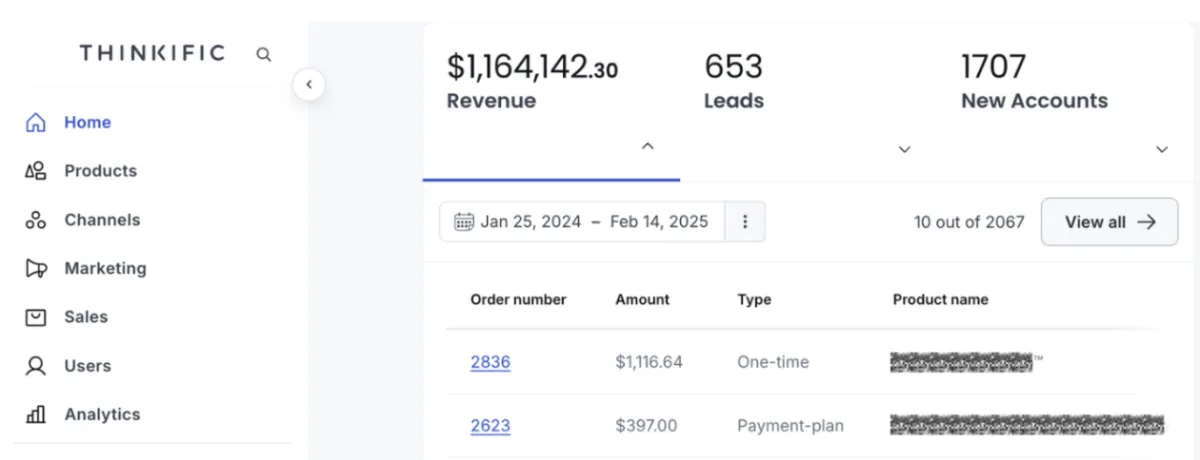1200x460 pixels.
Task: Open the Marketing menu item
Action: tap(105, 268)
